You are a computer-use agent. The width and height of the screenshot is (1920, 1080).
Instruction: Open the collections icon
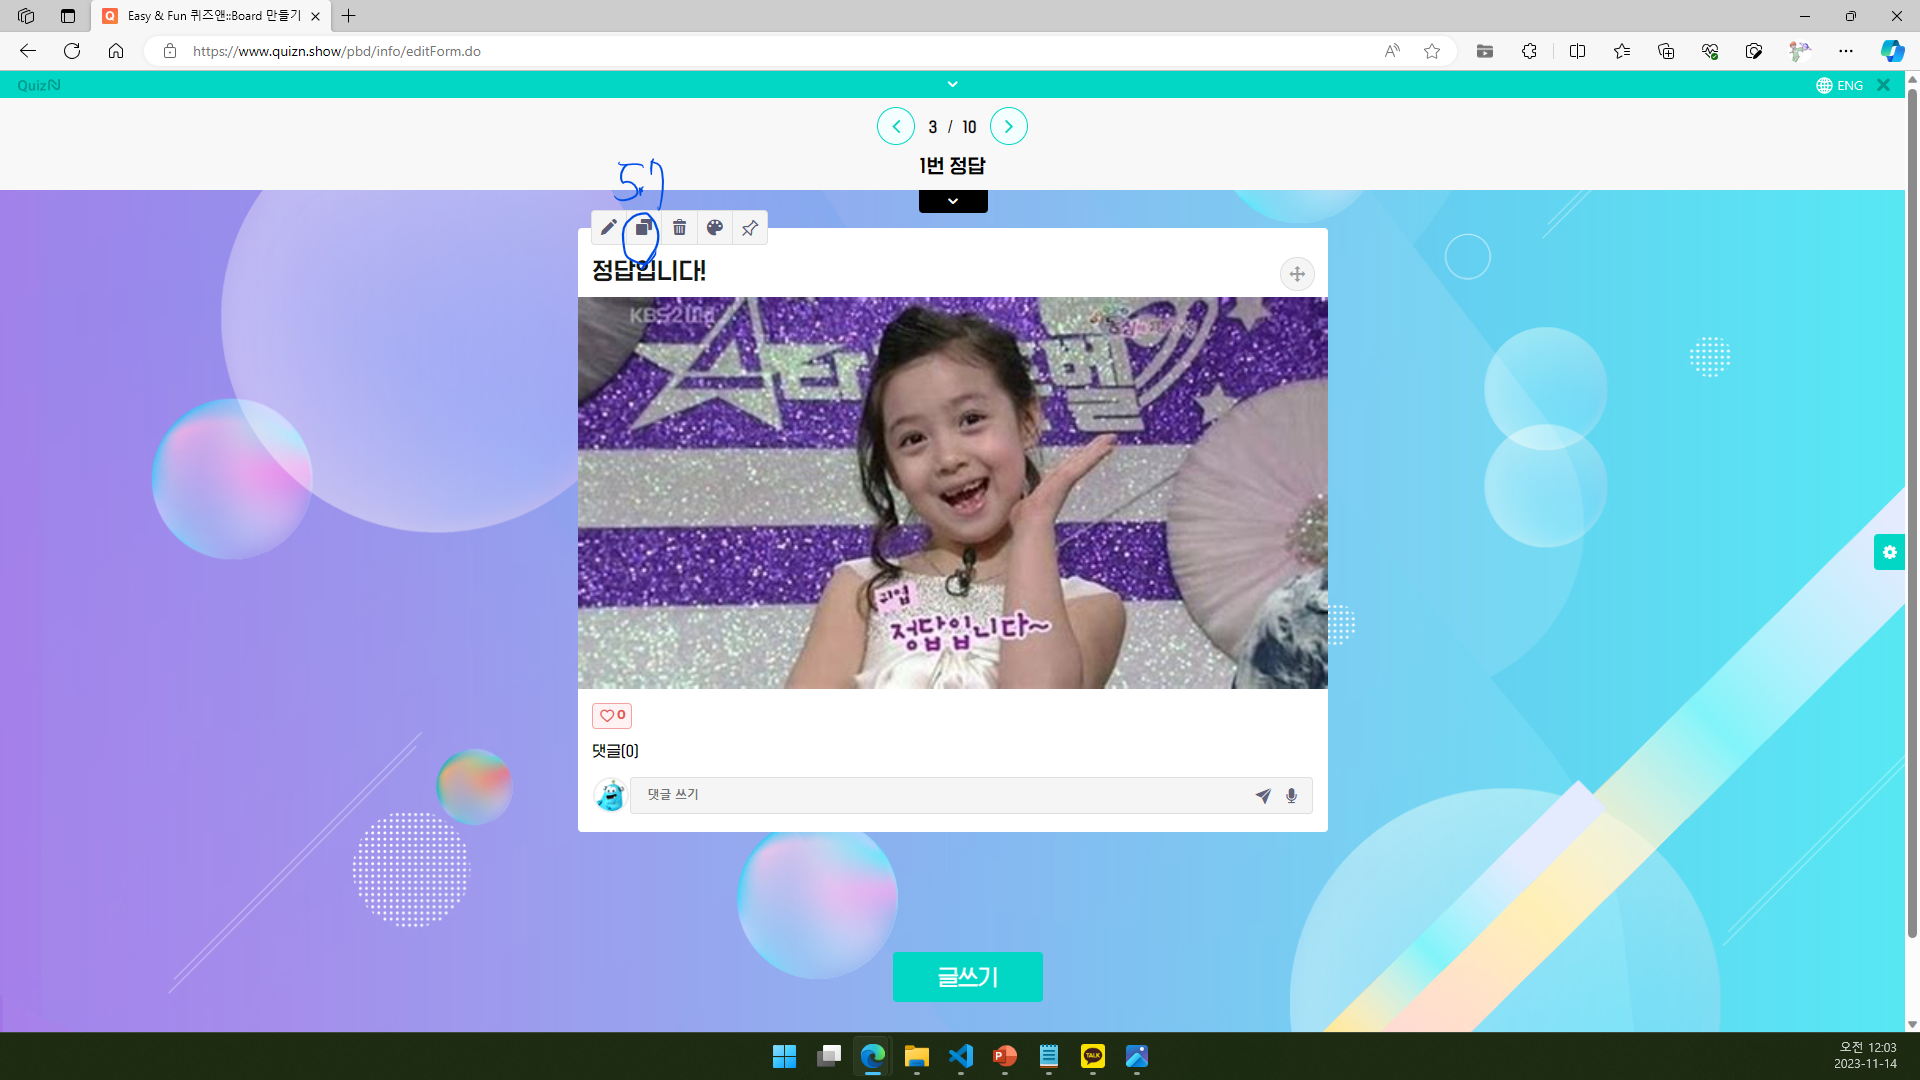coord(1666,51)
